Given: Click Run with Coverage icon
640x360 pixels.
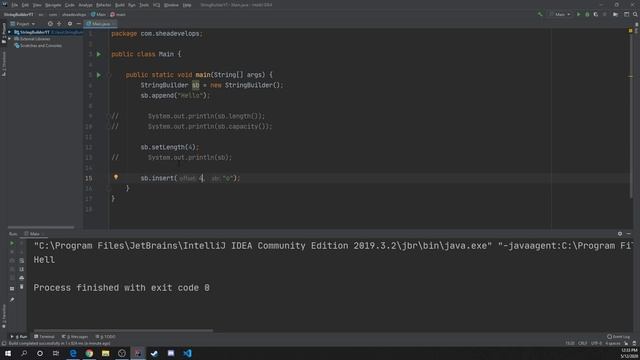Looking at the screenshot, I should point(596,14).
